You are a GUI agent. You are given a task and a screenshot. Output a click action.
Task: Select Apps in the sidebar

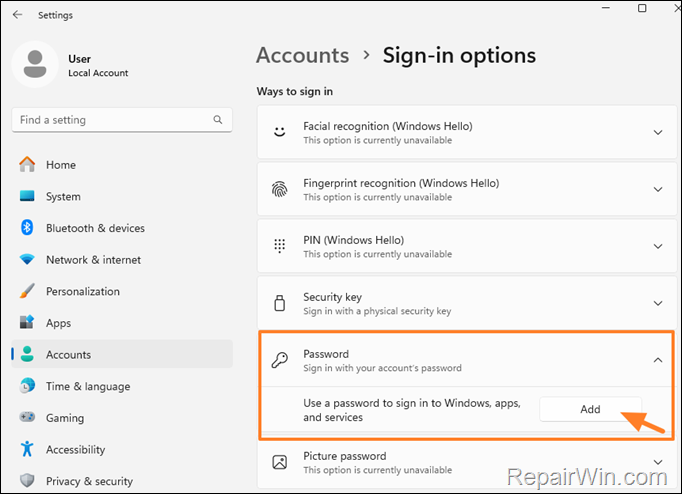122,323
